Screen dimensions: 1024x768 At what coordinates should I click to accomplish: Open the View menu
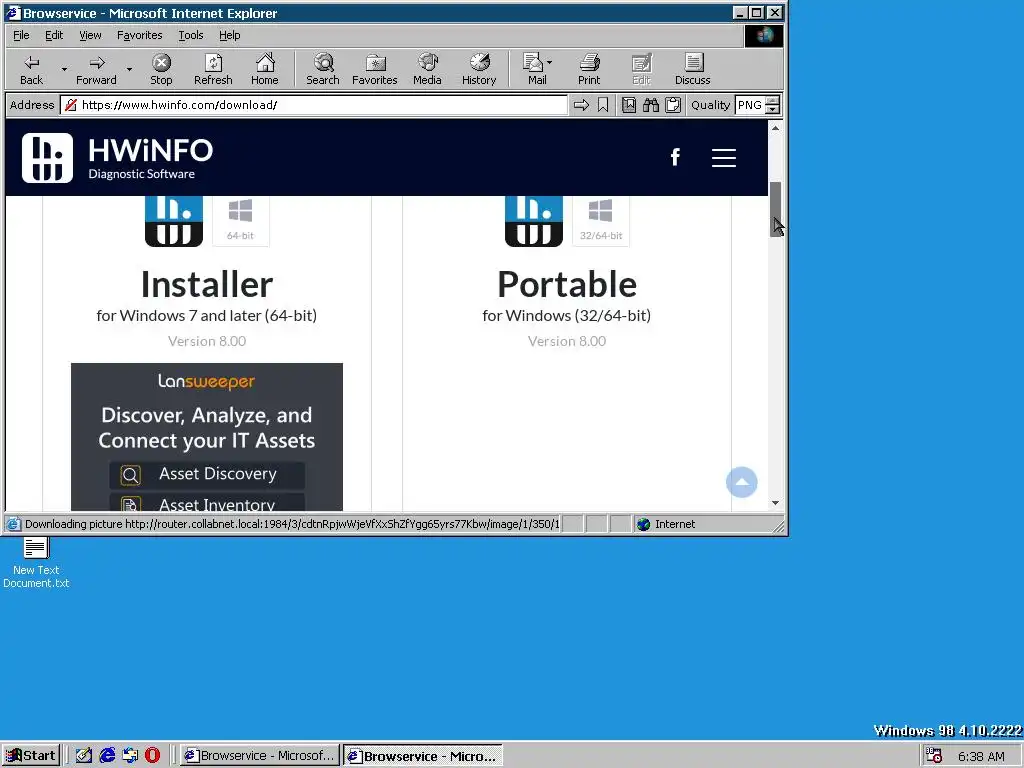pyautogui.click(x=90, y=35)
